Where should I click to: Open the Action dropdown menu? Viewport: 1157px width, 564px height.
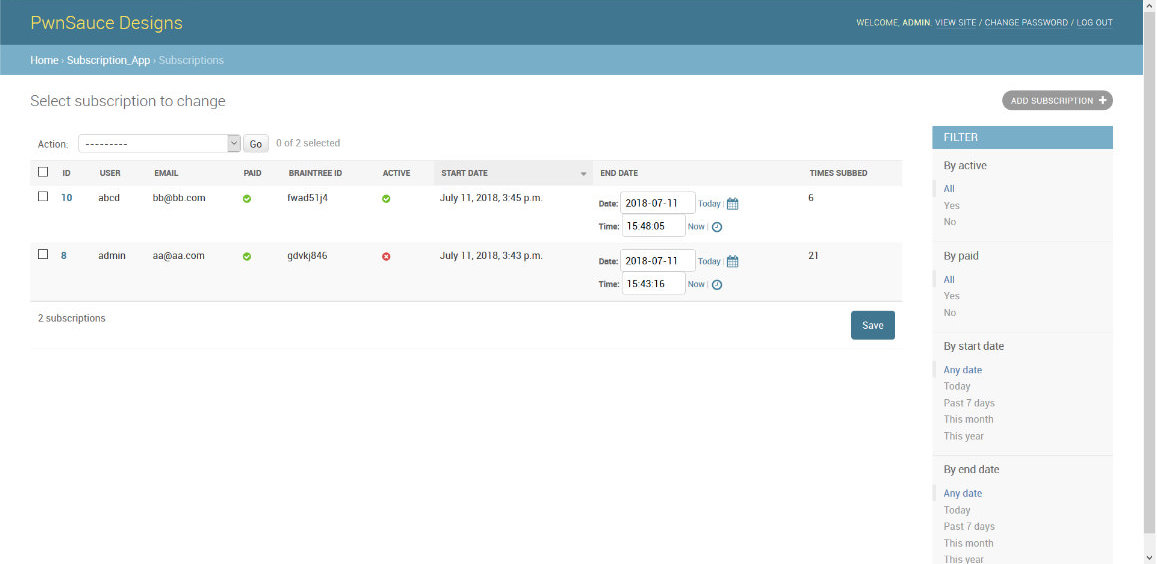[159, 144]
